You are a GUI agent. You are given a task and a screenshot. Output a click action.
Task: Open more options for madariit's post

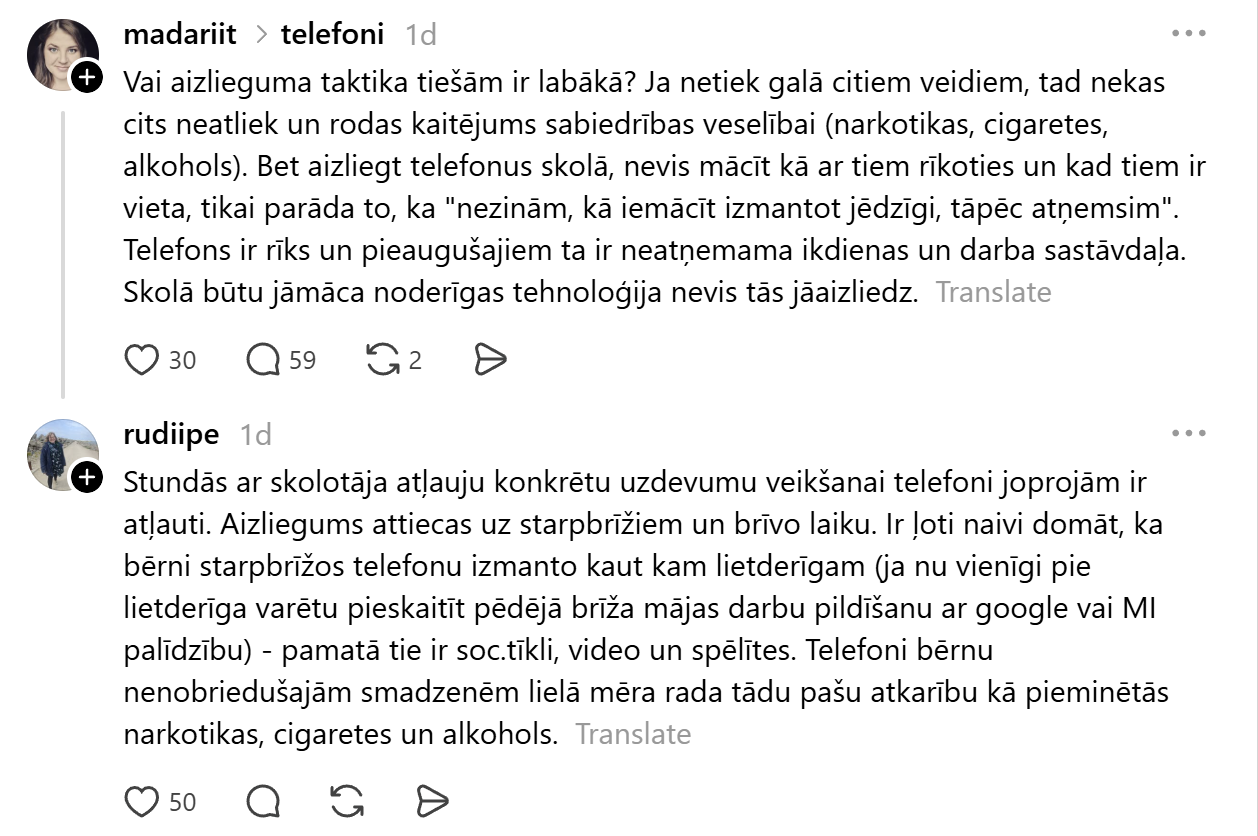point(1188,33)
